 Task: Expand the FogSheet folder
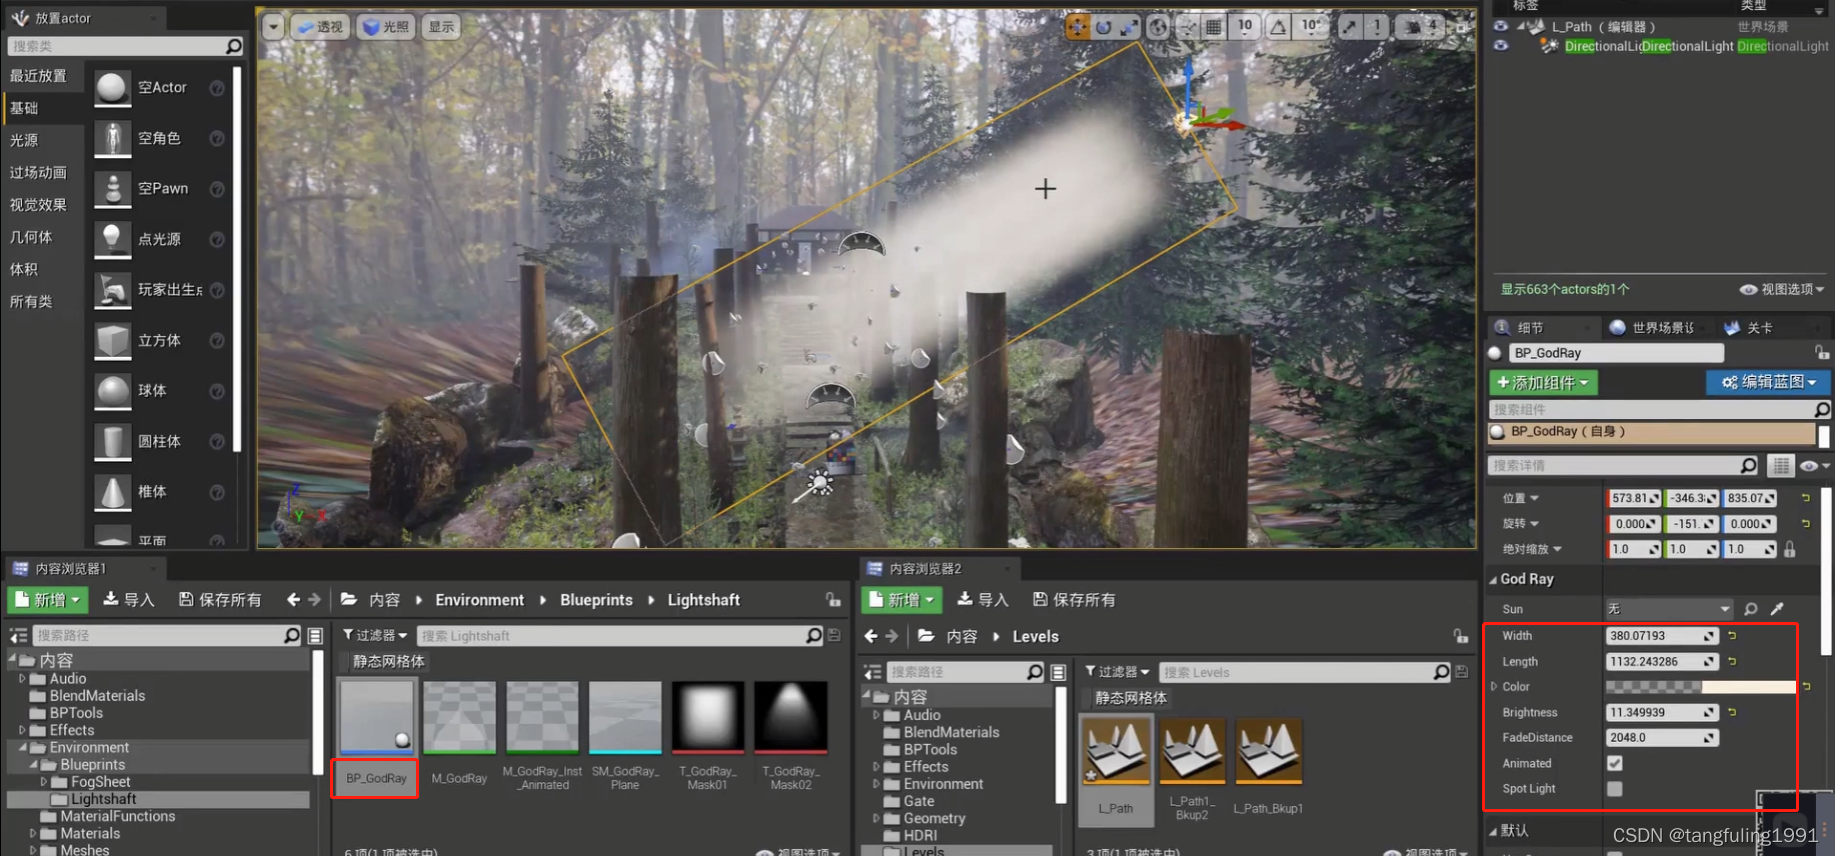tap(43, 782)
